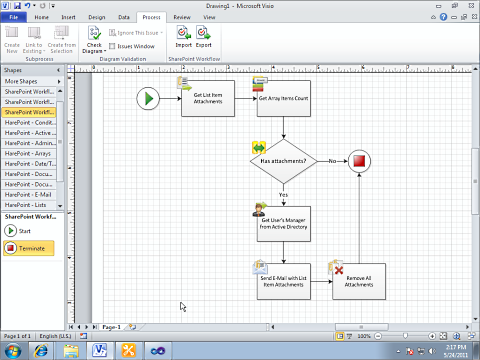480x360 pixels.
Task: Open Windows Explorer folder from taskbar
Action: pos(71,351)
